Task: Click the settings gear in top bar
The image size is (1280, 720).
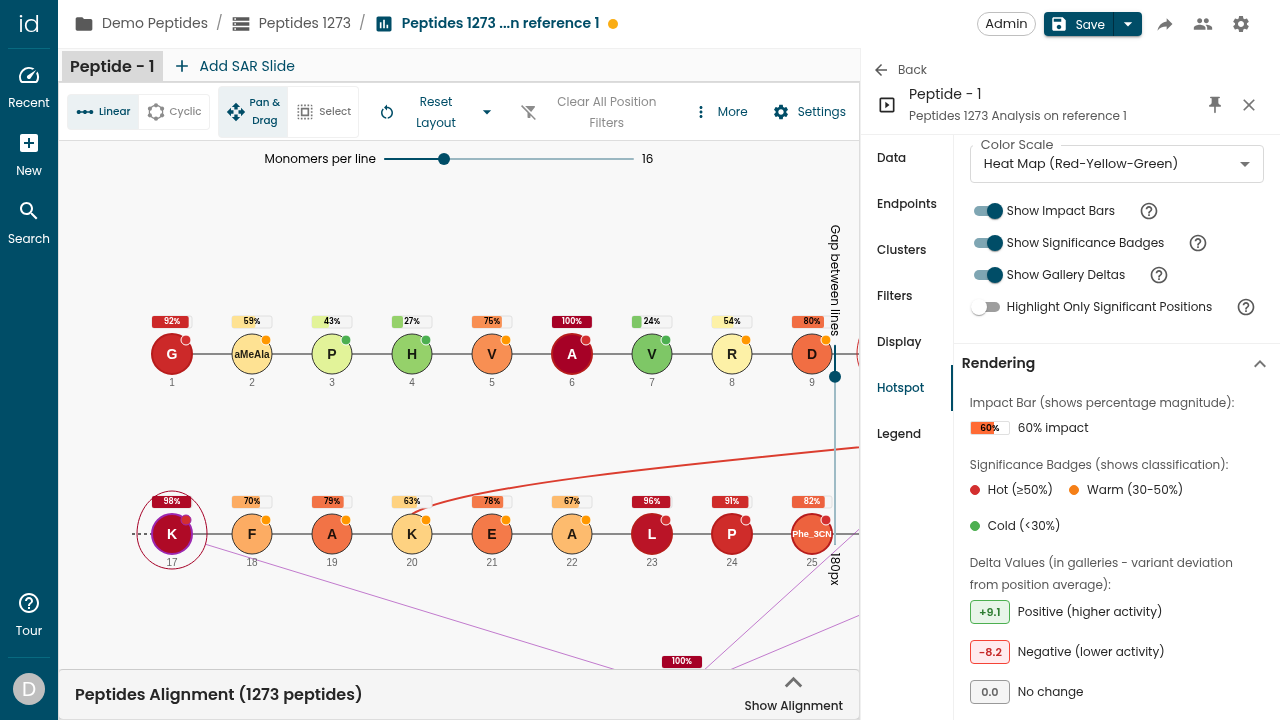Action: click(x=1241, y=24)
